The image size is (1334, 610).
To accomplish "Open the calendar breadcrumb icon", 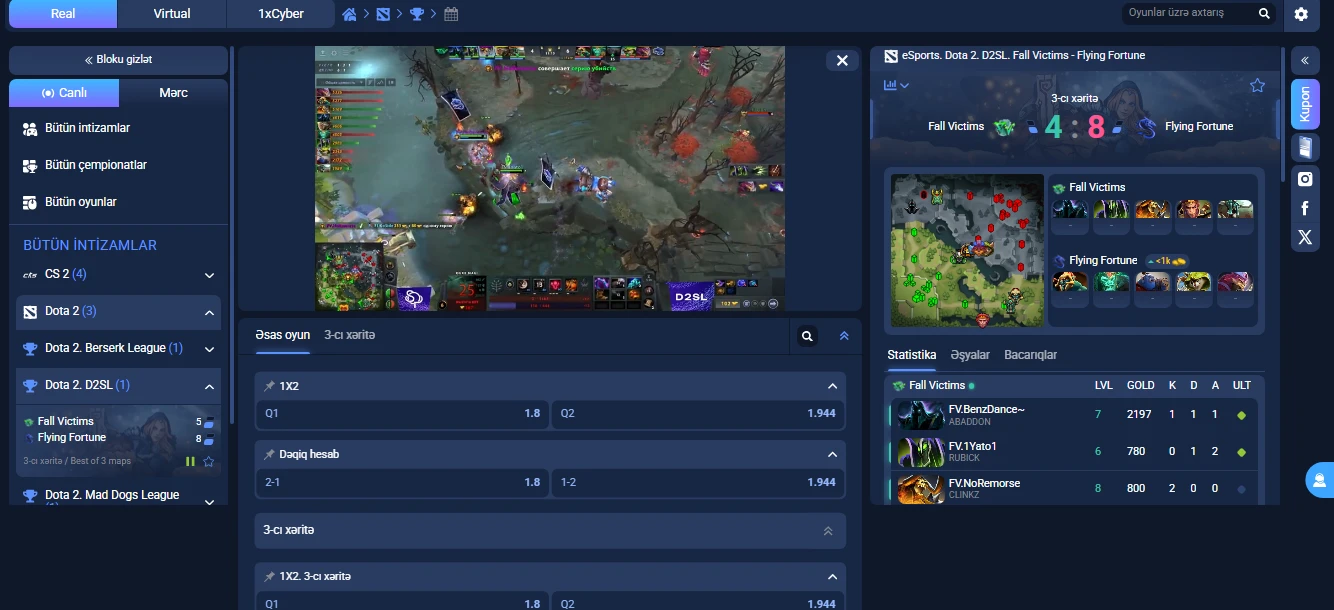I will pyautogui.click(x=451, y=14).
